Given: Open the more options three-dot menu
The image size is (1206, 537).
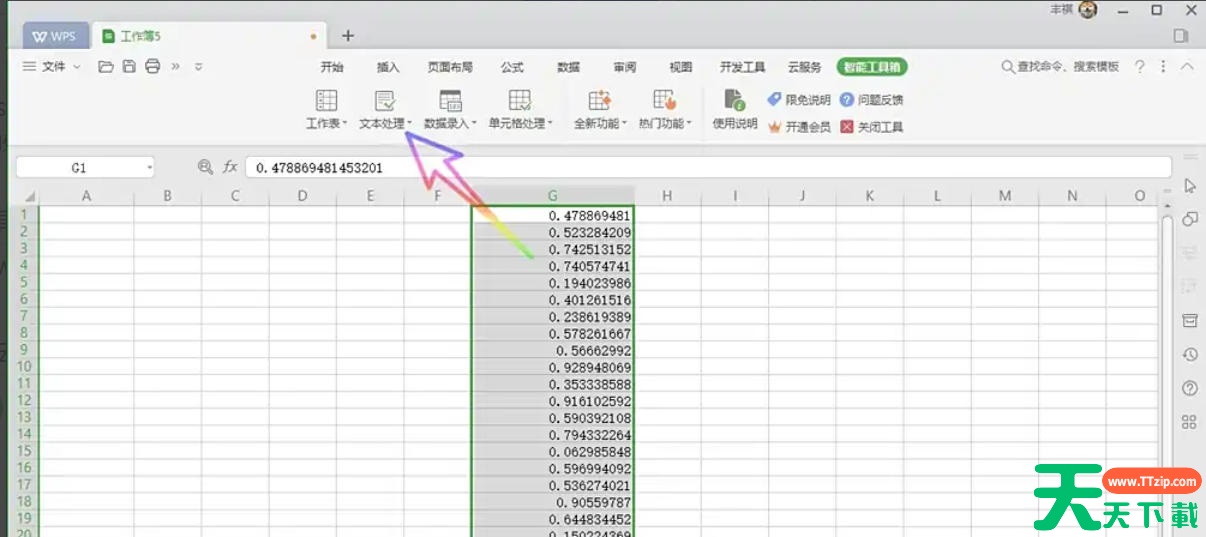Looking at the screenshot, I should point(1163,67).
